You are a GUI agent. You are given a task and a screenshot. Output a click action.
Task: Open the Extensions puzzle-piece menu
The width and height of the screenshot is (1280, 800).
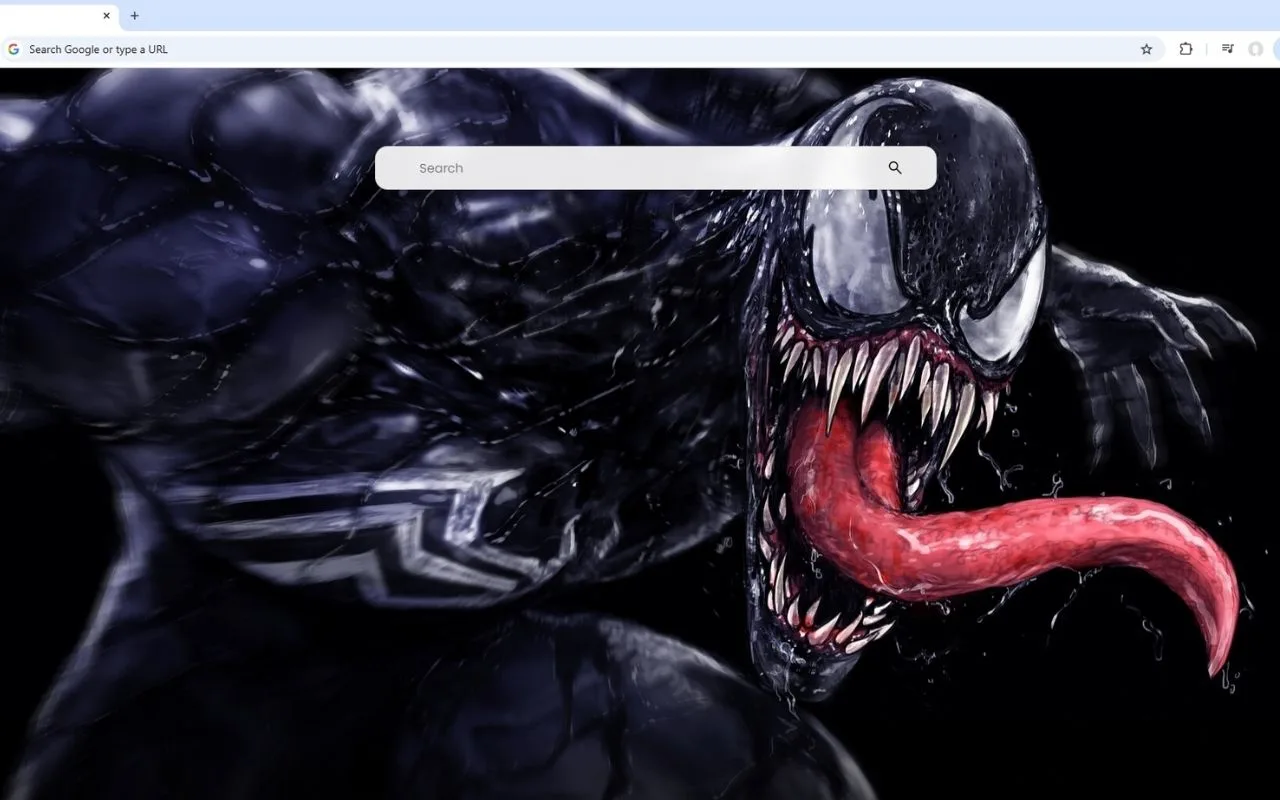(x=1186, y=49)
